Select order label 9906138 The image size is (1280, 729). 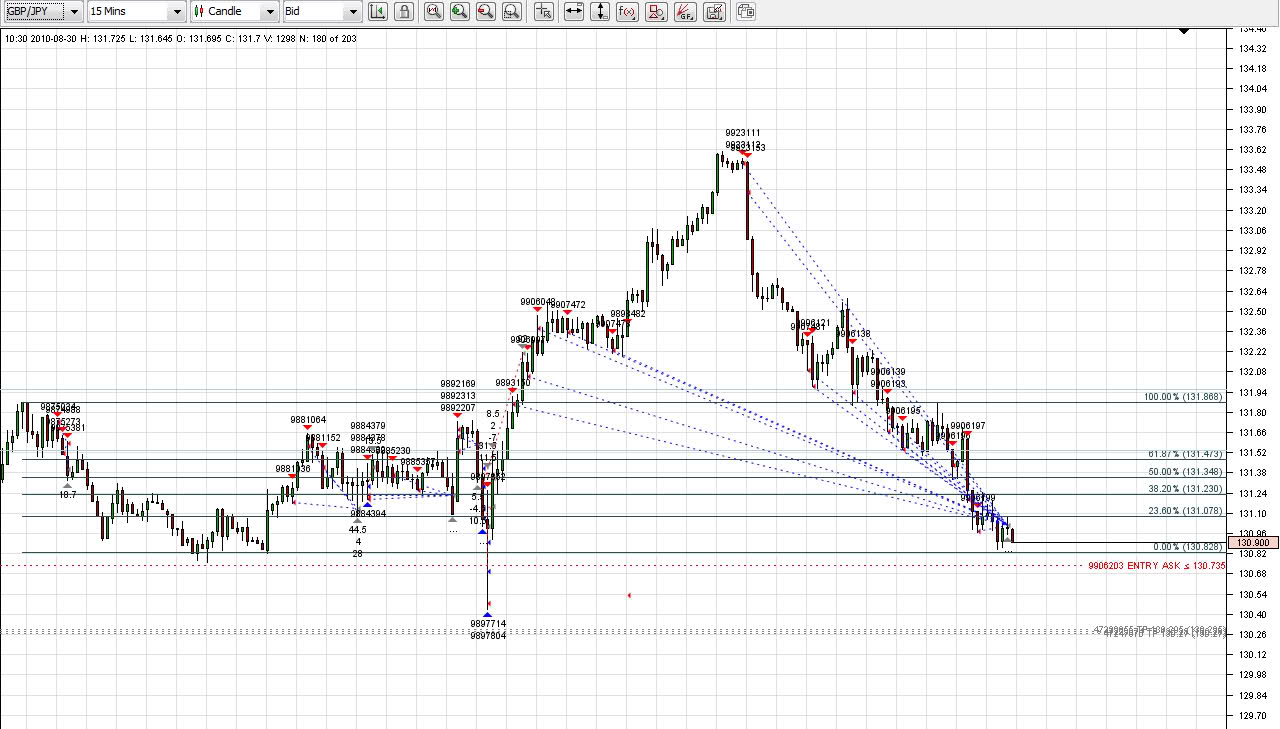(853, 334)
